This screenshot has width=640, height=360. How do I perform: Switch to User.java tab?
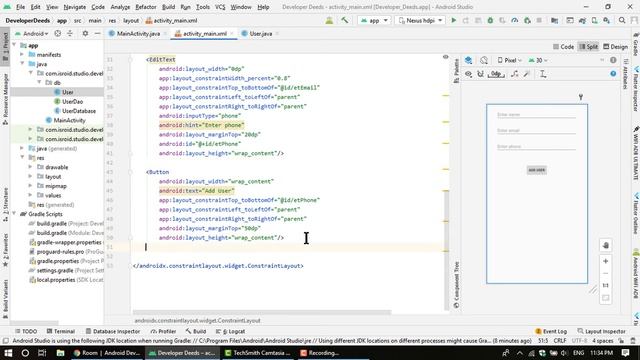pyautogui.click(x=260, y=33)
